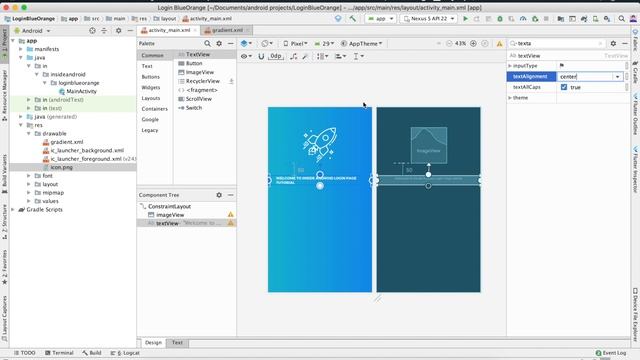The height and width of the screenshot is (360, 640).
Task: Expand the manifests folder
Action: coord(21,49)
